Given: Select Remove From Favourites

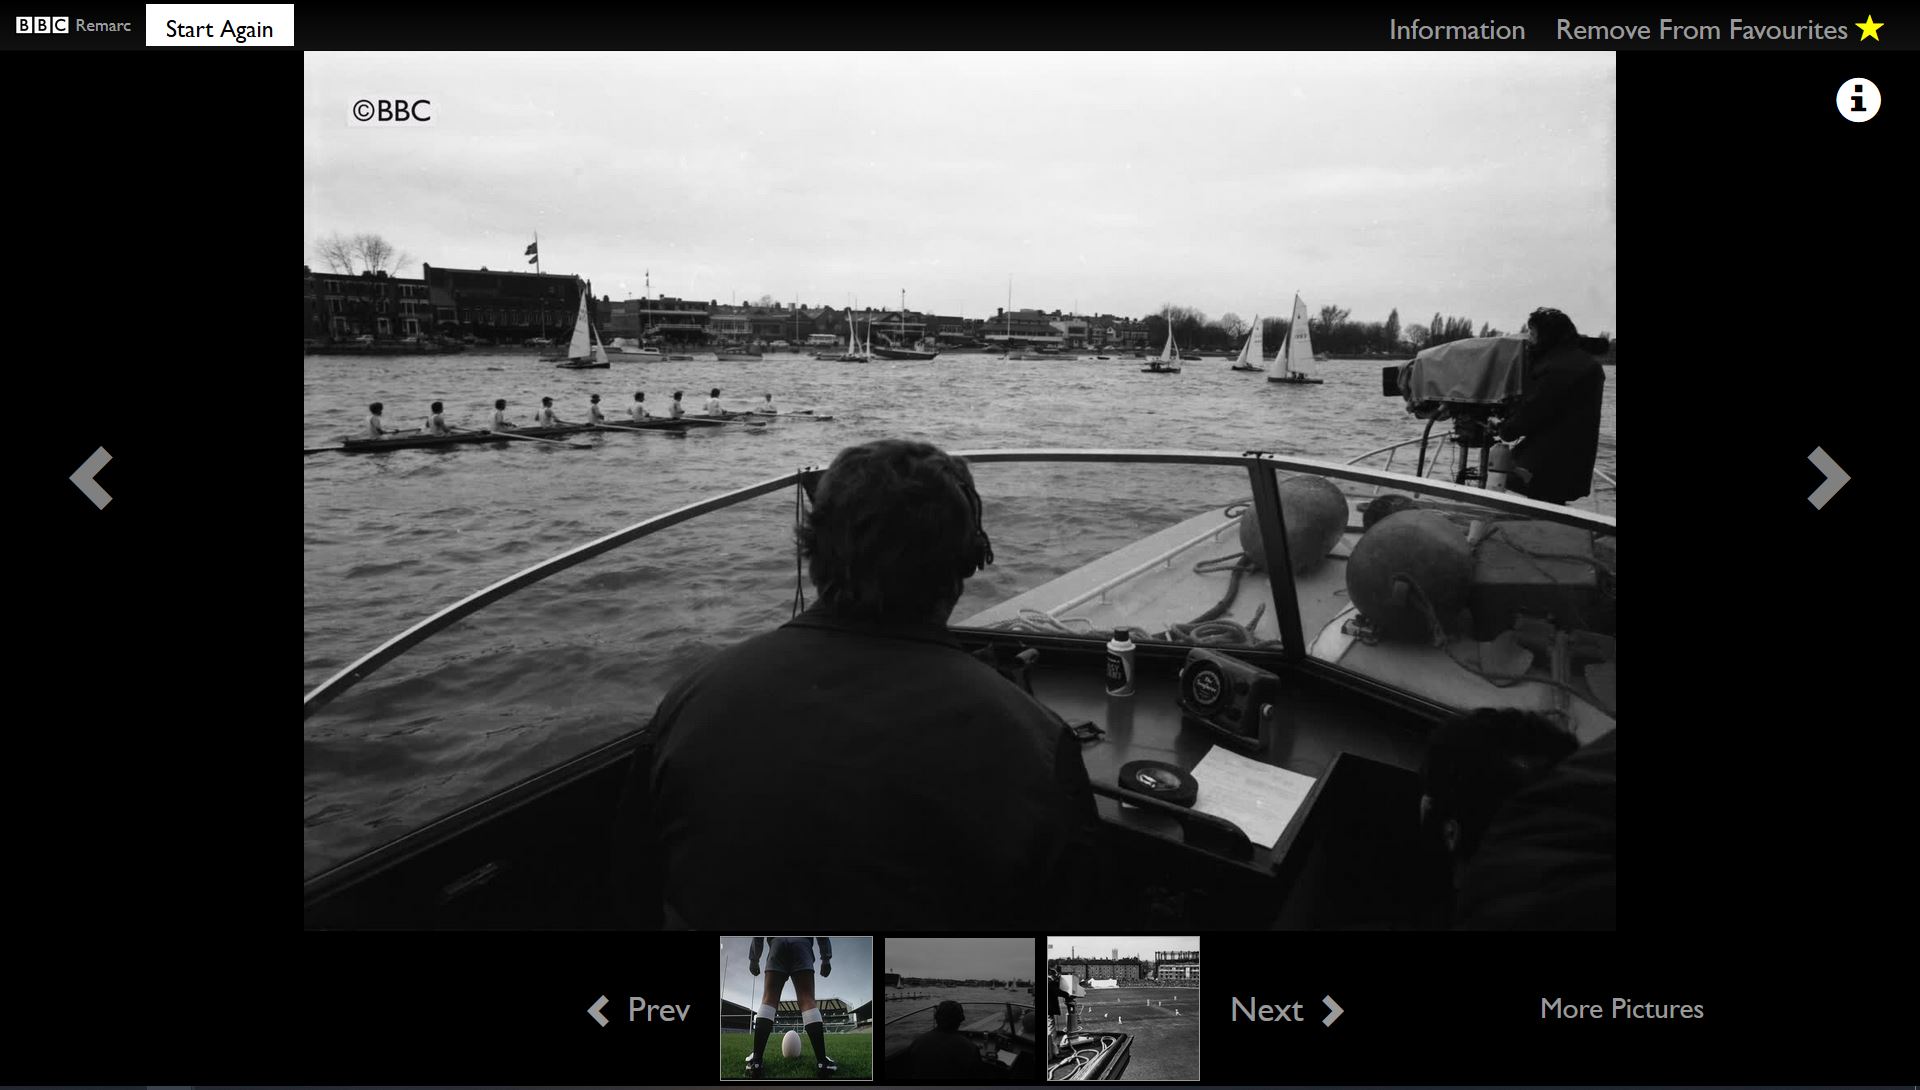Looking at the screenshot, I should click(x=1700, y=30).
